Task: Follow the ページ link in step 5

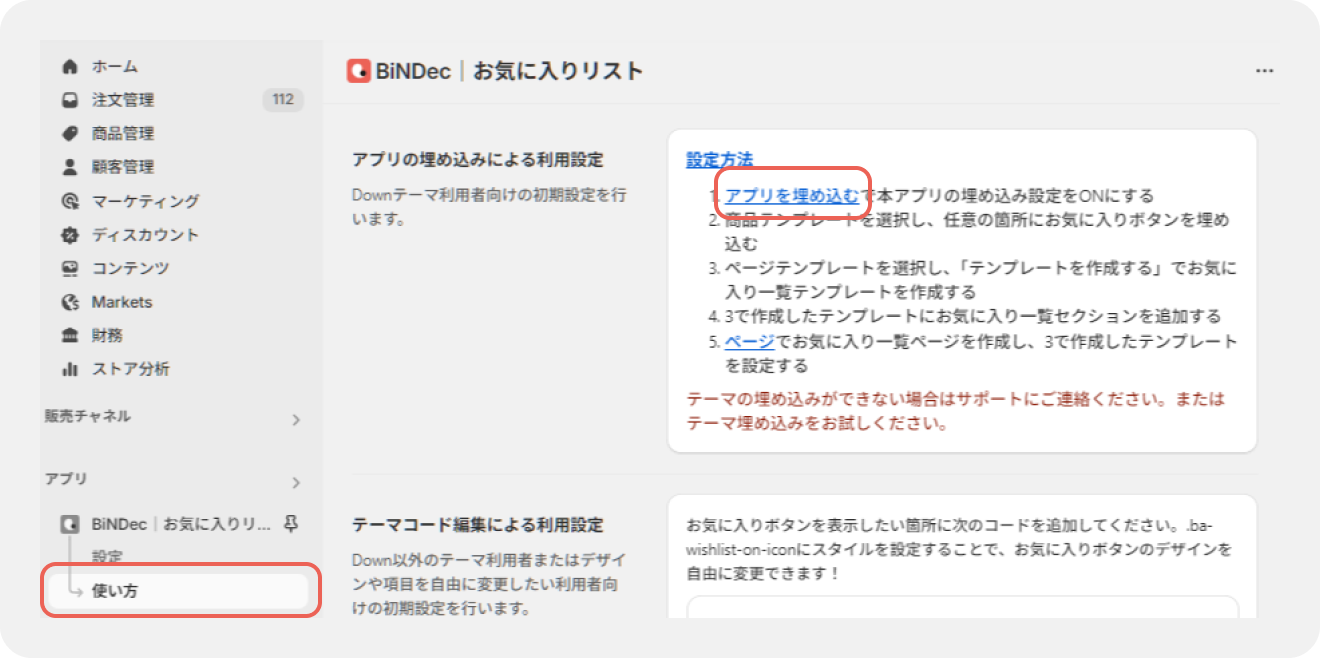Action: click(x=750, y=342)
